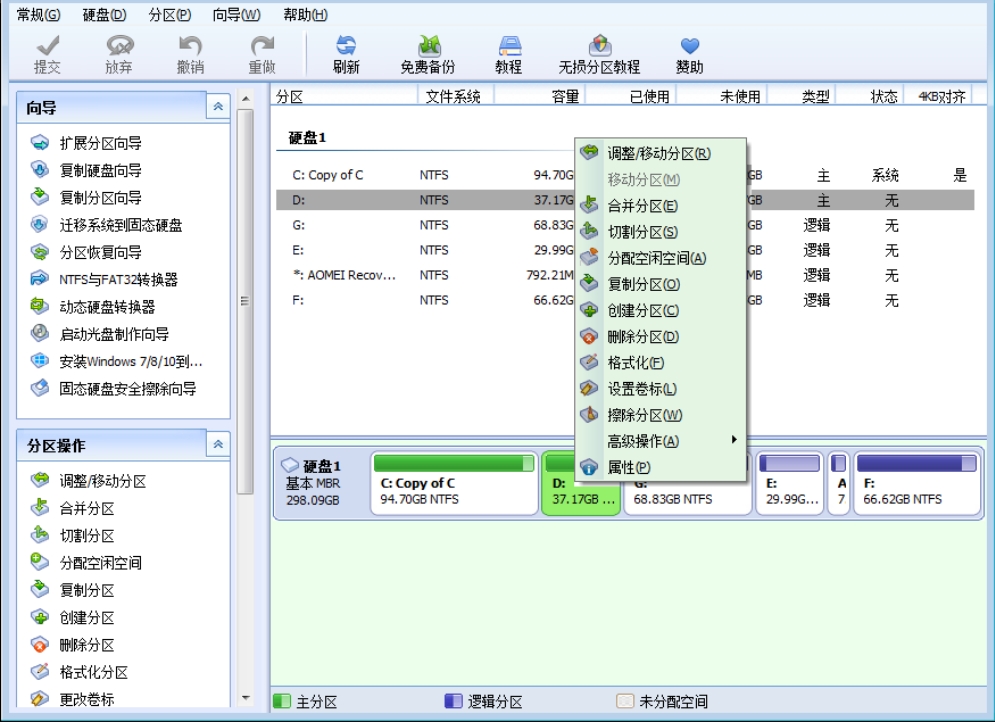995x722 pixels.
Task: Click the 放弃 (Discard) toolbar icon
Action: tap(119, 55)
